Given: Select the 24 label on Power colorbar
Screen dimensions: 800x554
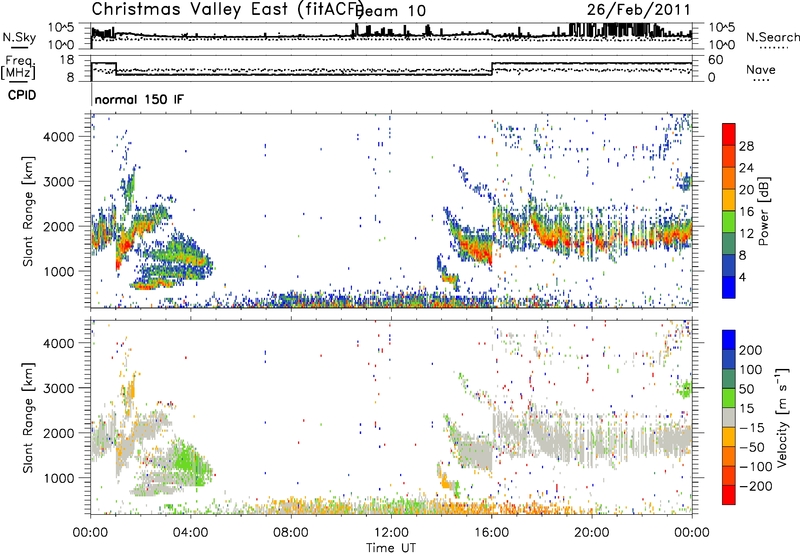Looking at the screenshot, I should [746, 168].
